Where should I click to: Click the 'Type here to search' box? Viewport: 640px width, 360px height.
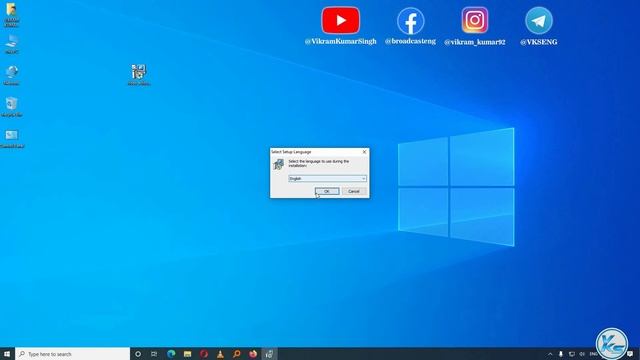(x=73, y=354)
